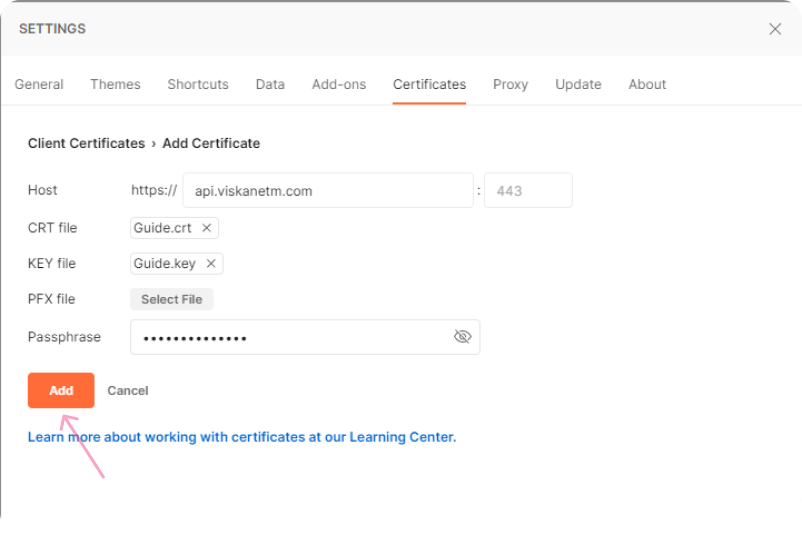Remove the Guide.crt file with its X icon
Viewport: 802px width, 533px height.
tap(207, 228)
